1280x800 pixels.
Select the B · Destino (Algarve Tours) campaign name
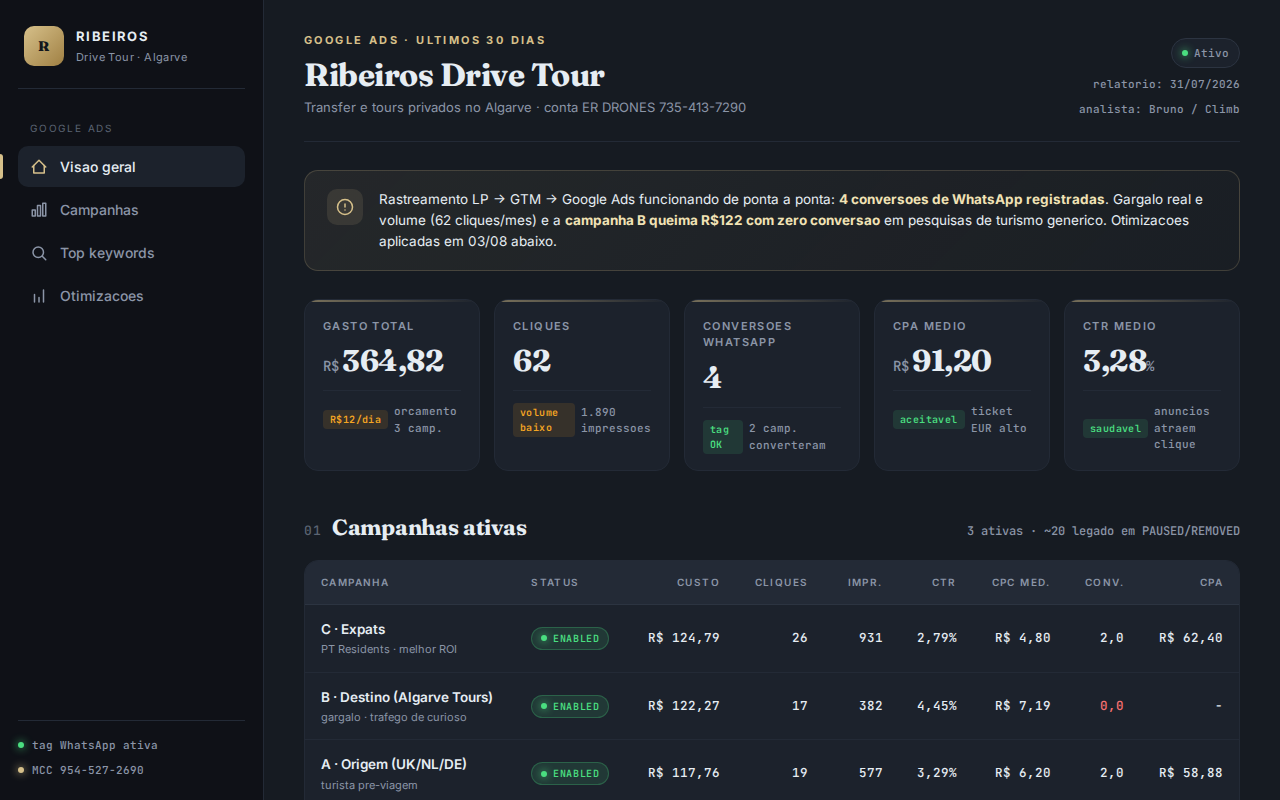tap(407, 697)
